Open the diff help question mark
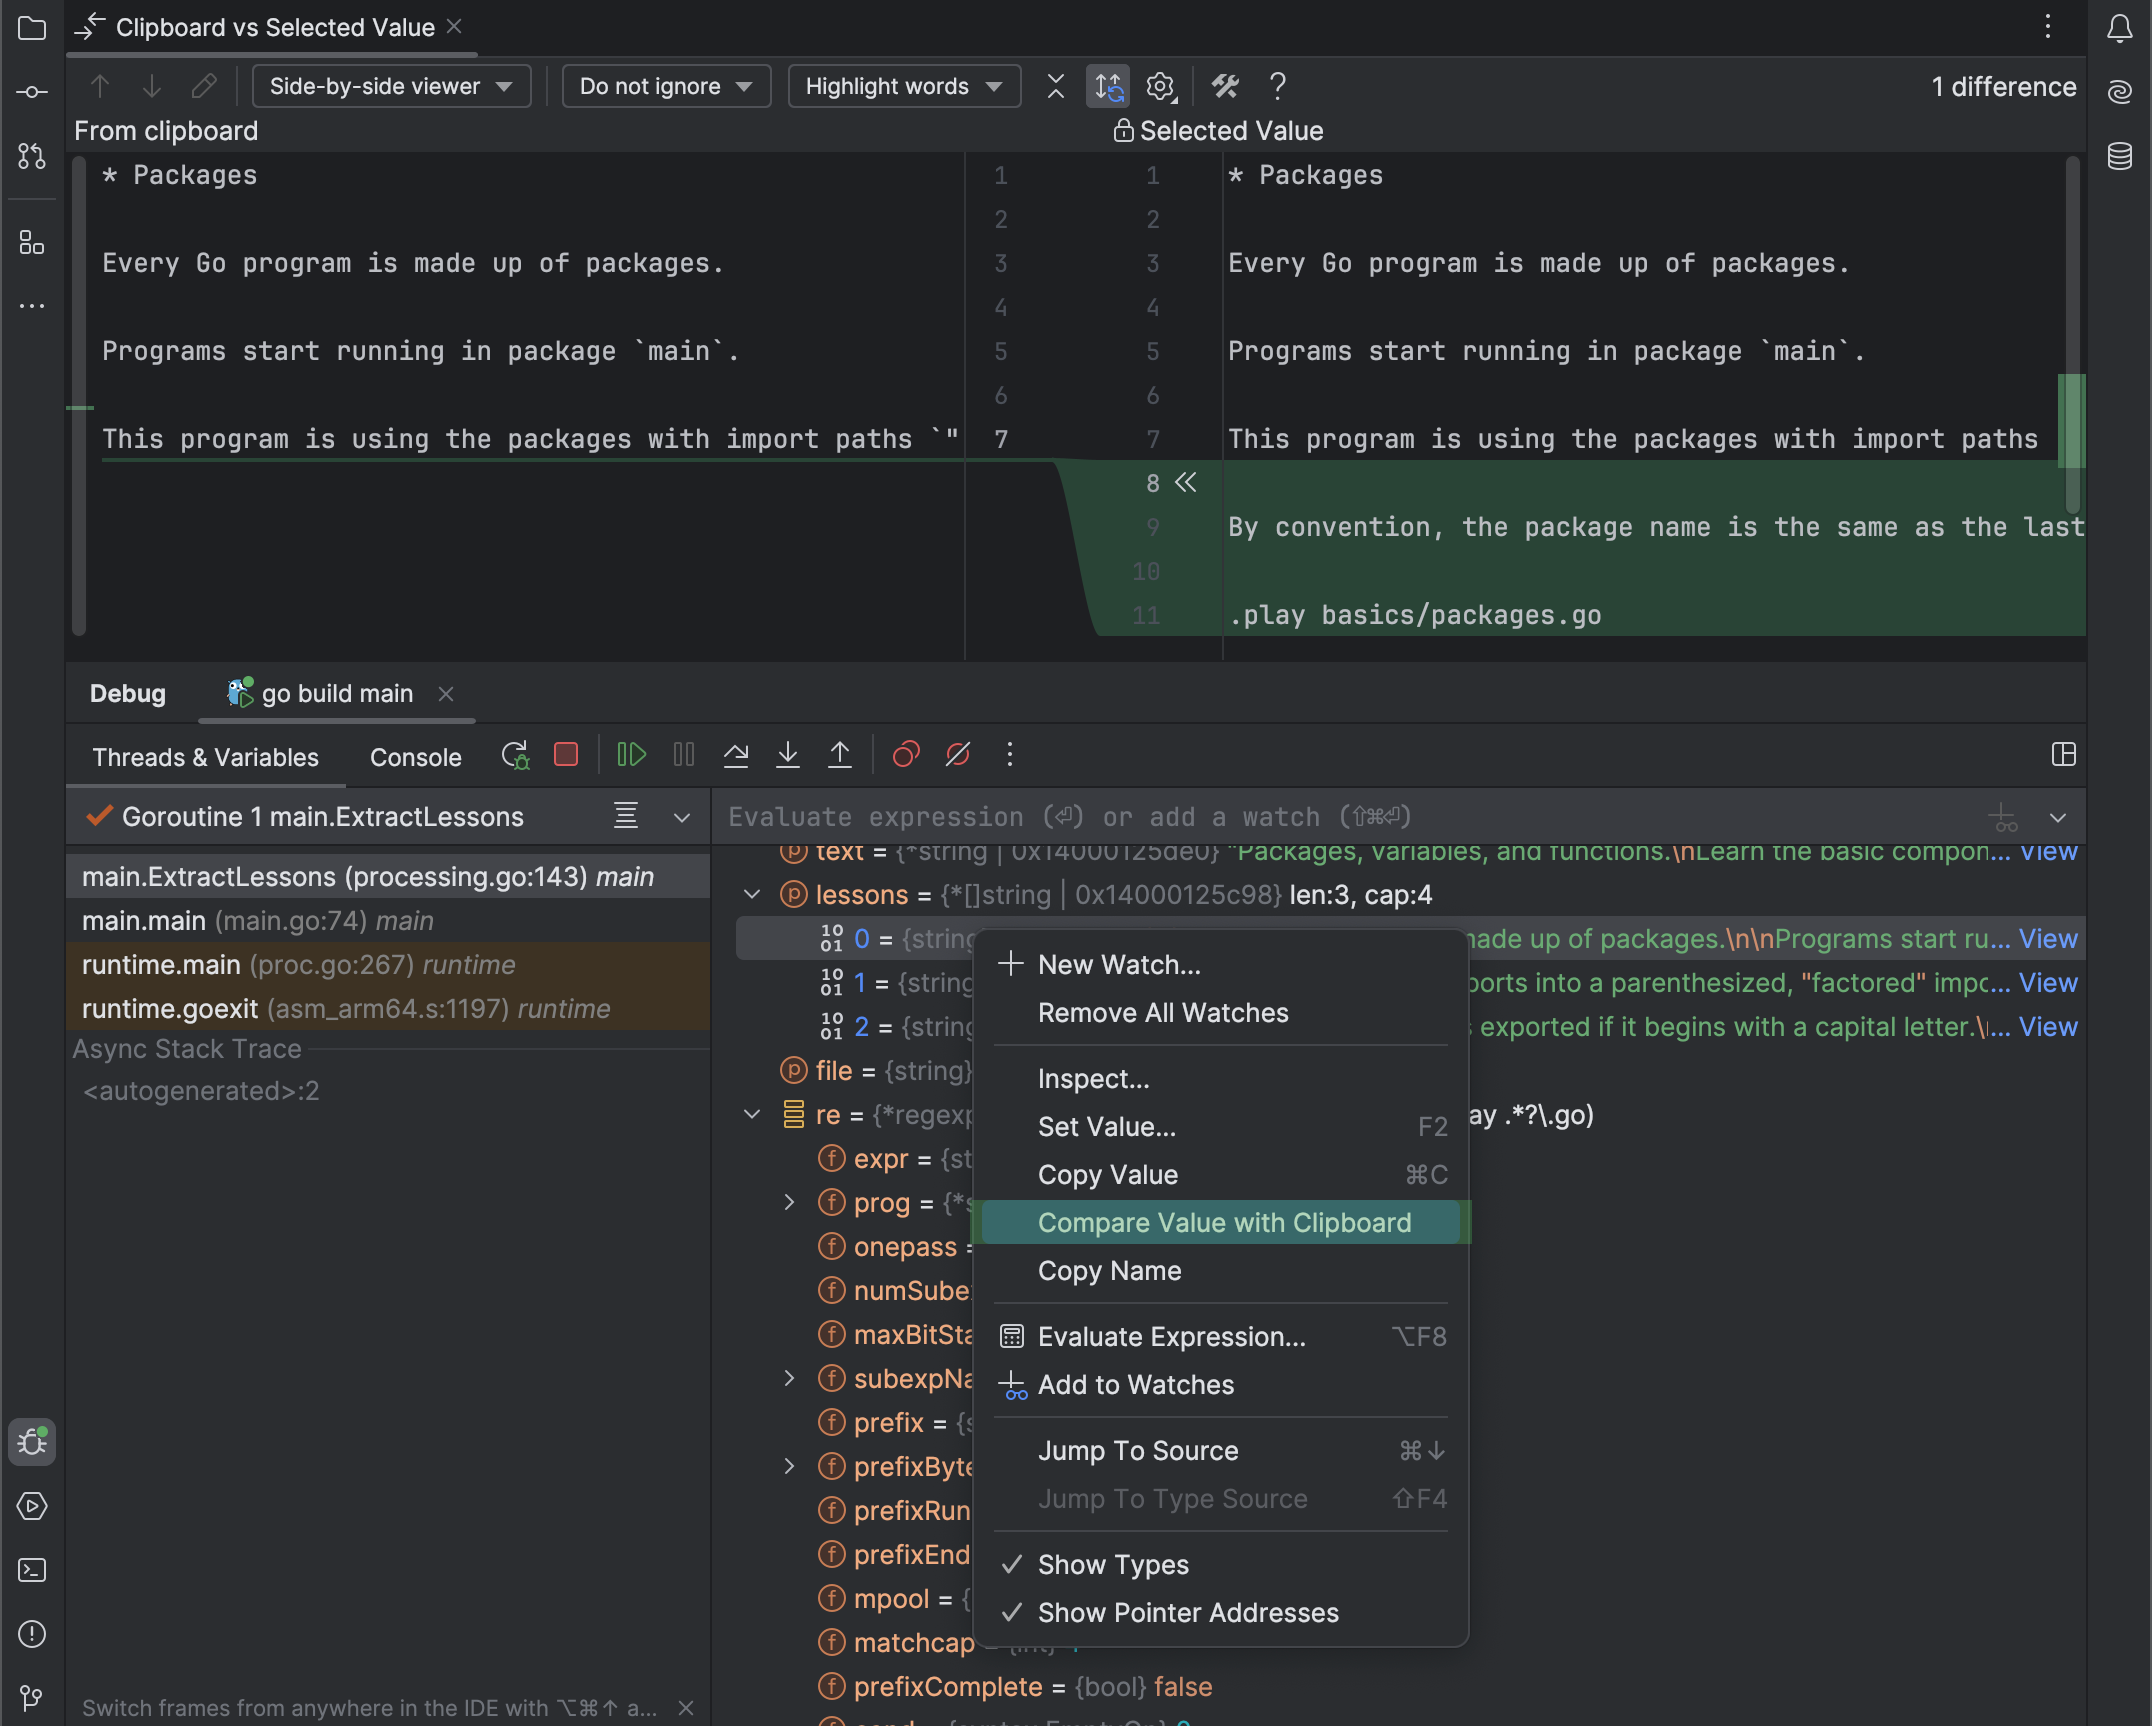 [1277, 86]
